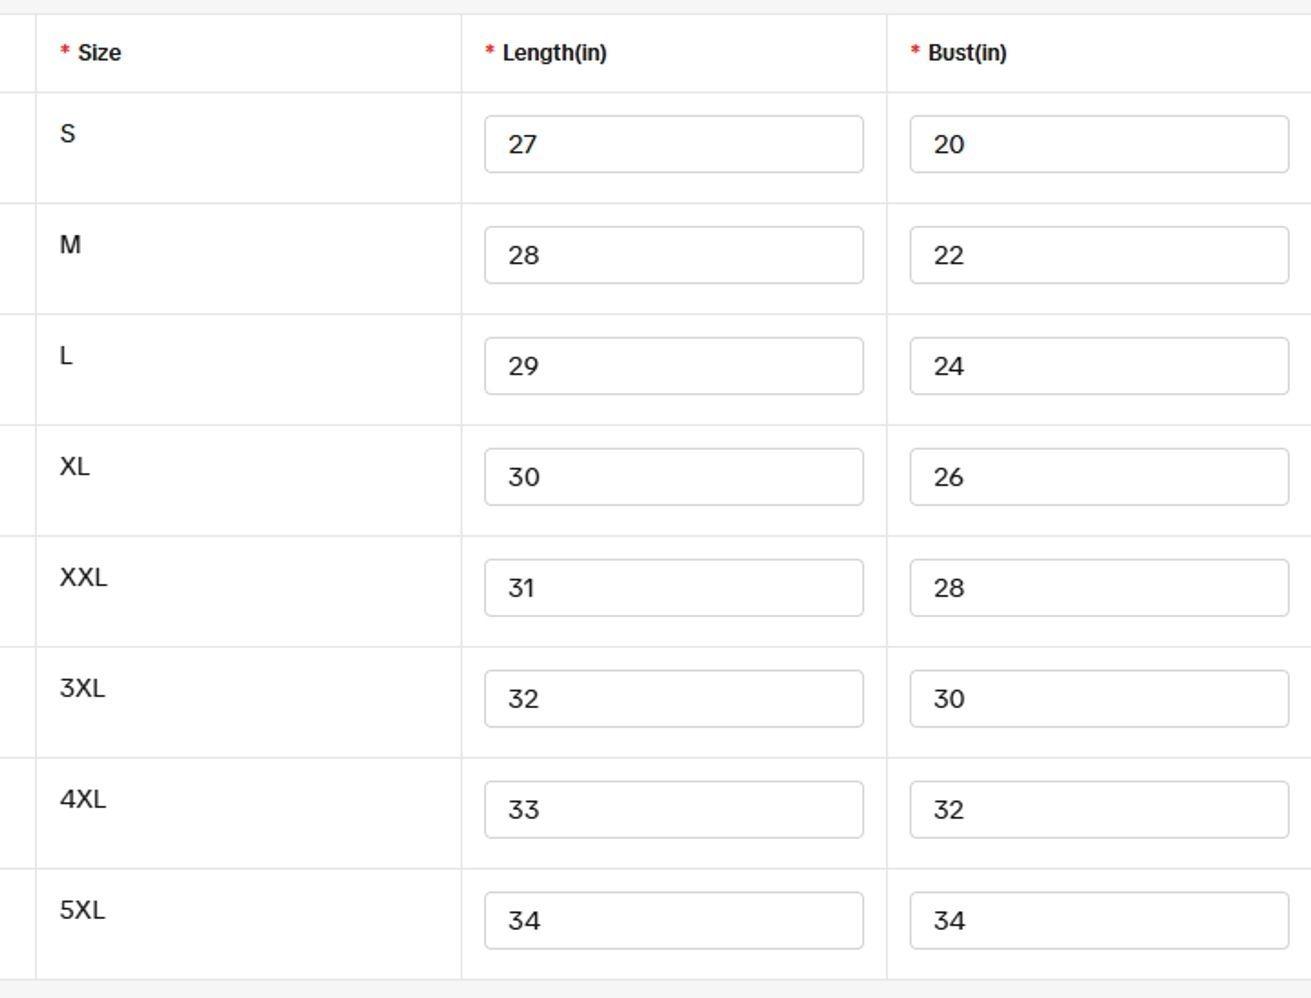Image resolution: width=1311 pixels, height=998 pixels.
Task: Focus the Length input for size L
Action: [673, 366]
